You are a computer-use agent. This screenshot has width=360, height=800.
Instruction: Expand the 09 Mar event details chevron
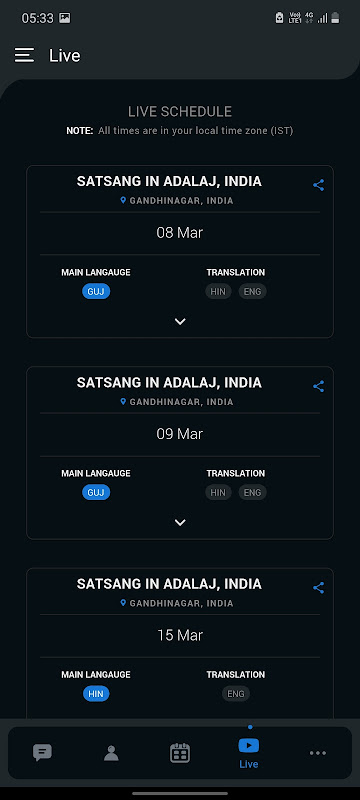click(180, 522)
